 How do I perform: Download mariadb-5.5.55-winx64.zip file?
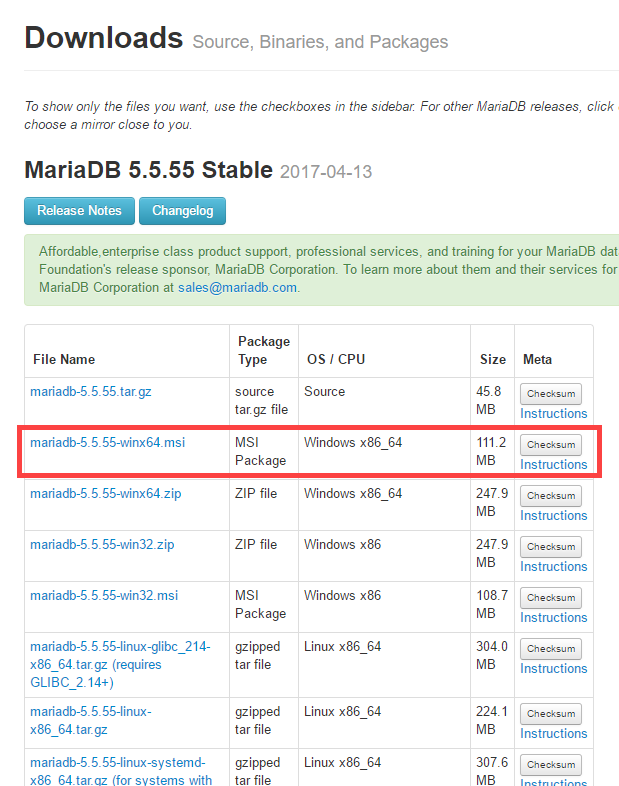106,494
